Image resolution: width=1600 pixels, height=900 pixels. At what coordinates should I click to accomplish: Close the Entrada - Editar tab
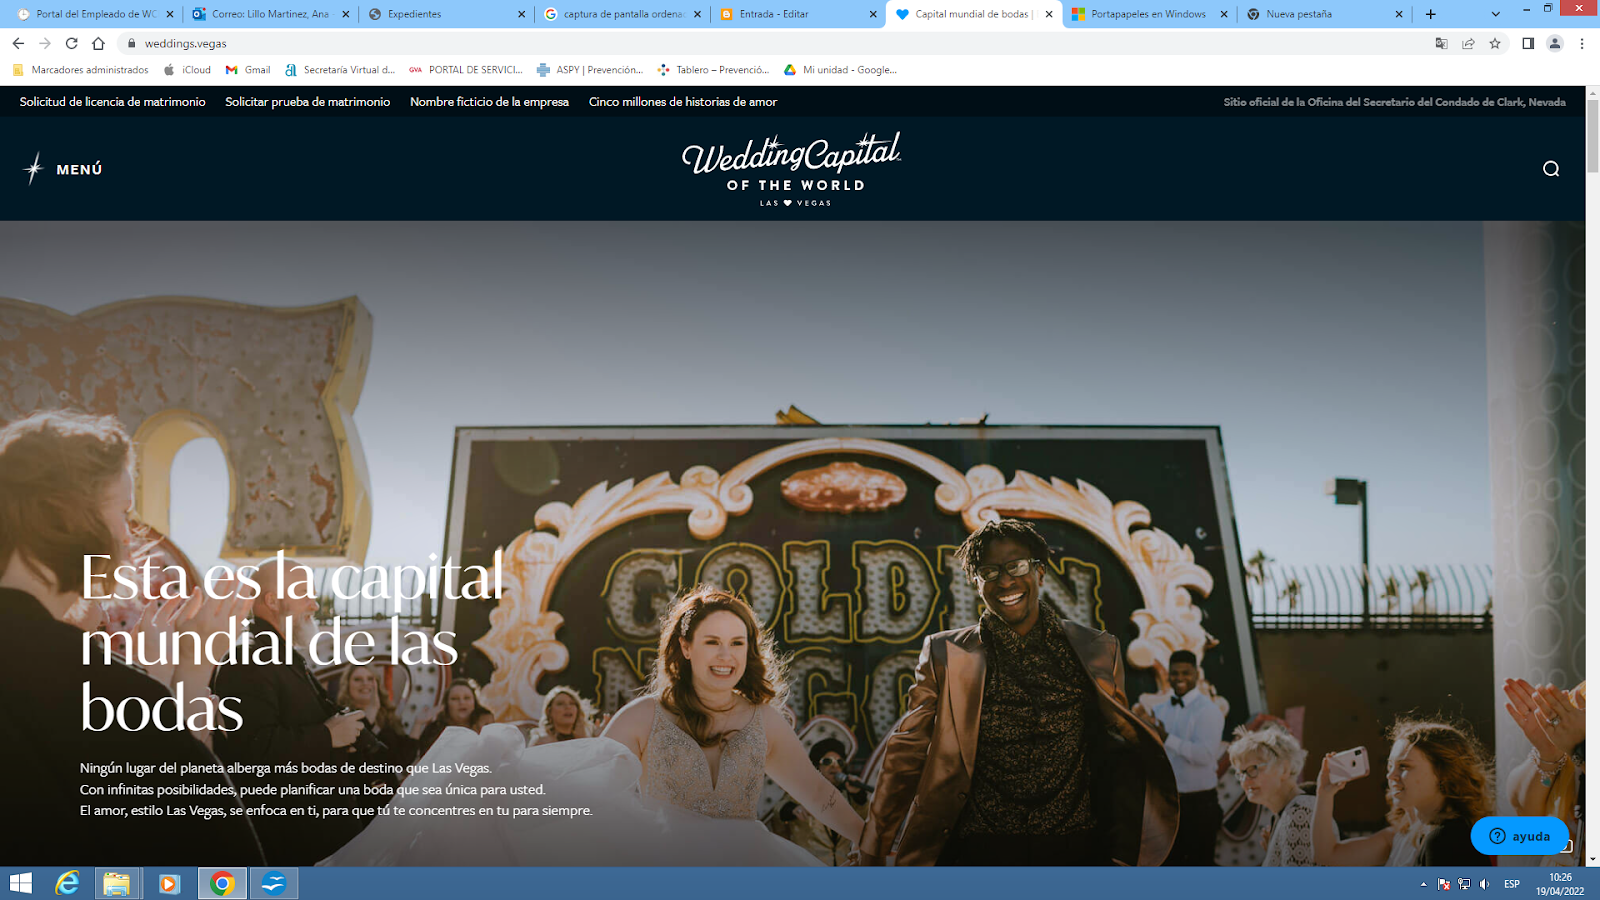click(873, 14)
